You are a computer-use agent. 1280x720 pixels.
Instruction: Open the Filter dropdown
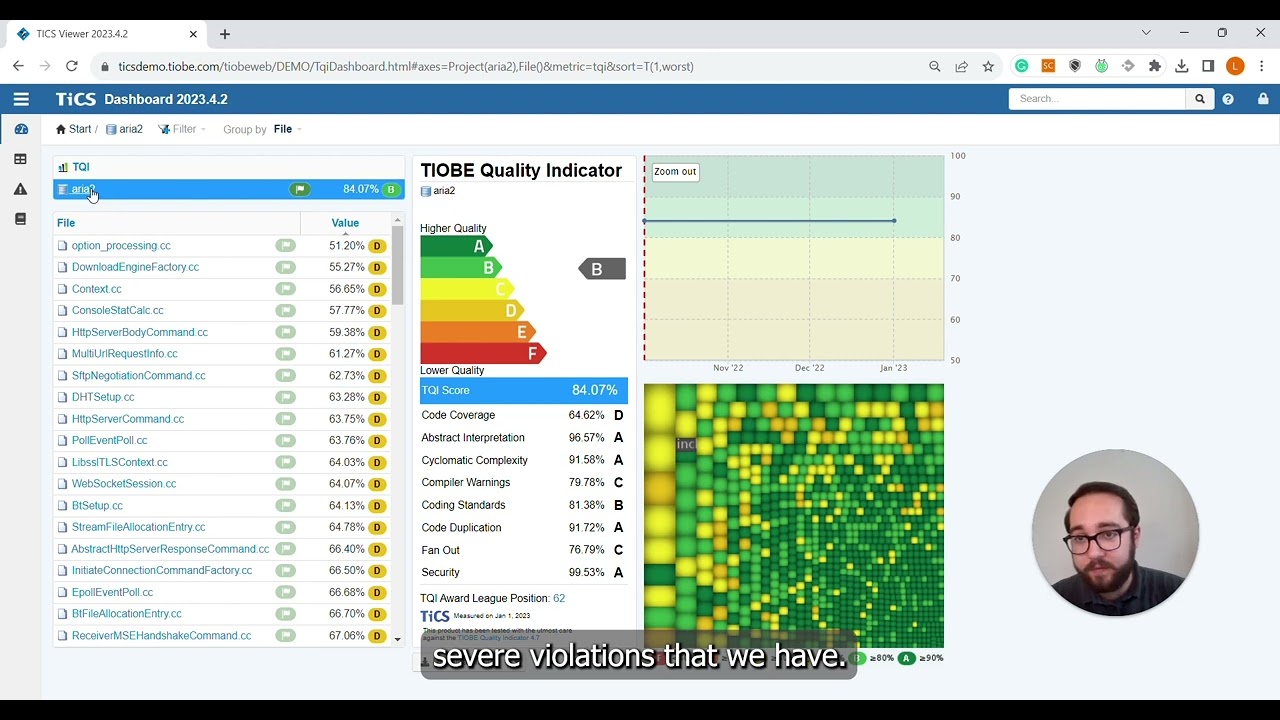(181, 129)
